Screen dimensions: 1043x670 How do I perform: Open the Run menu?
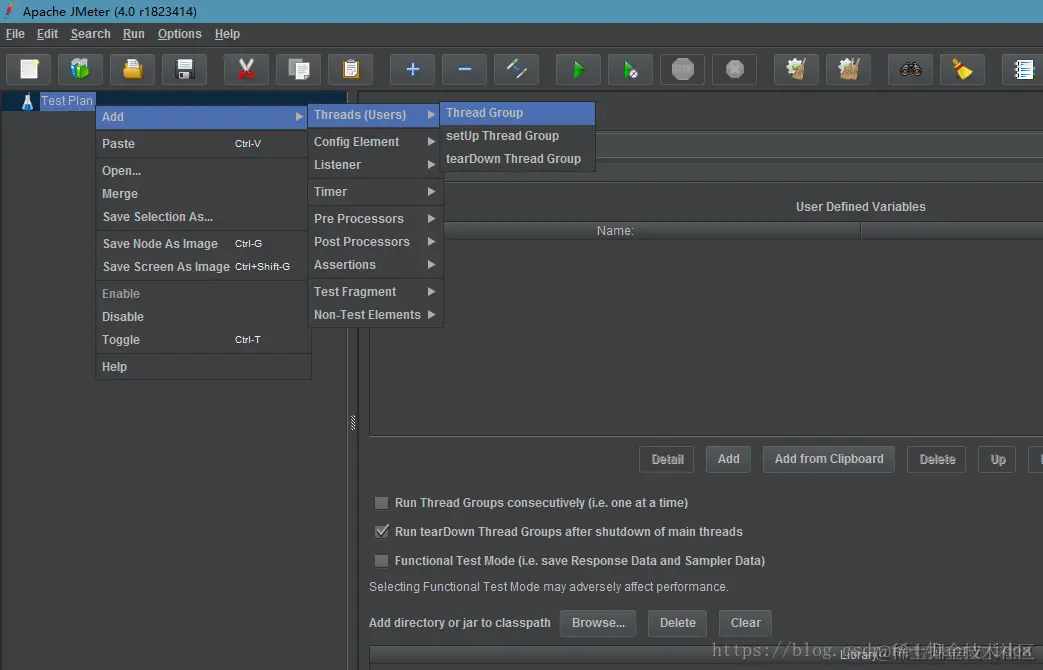[x=134, y=34]
